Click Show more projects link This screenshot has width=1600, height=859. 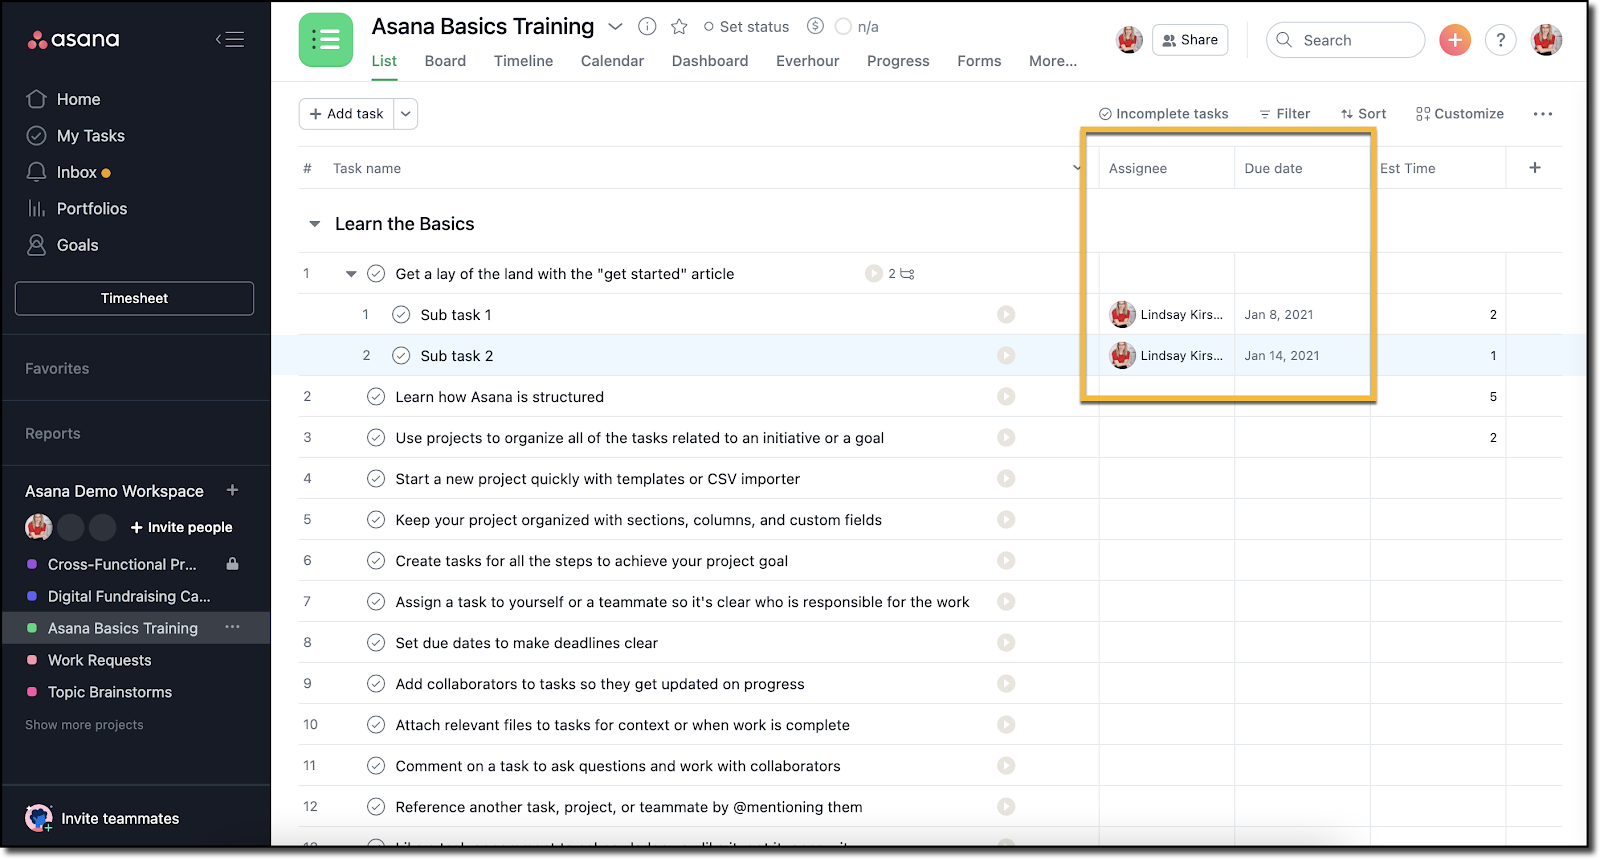(x=84, y=725)
